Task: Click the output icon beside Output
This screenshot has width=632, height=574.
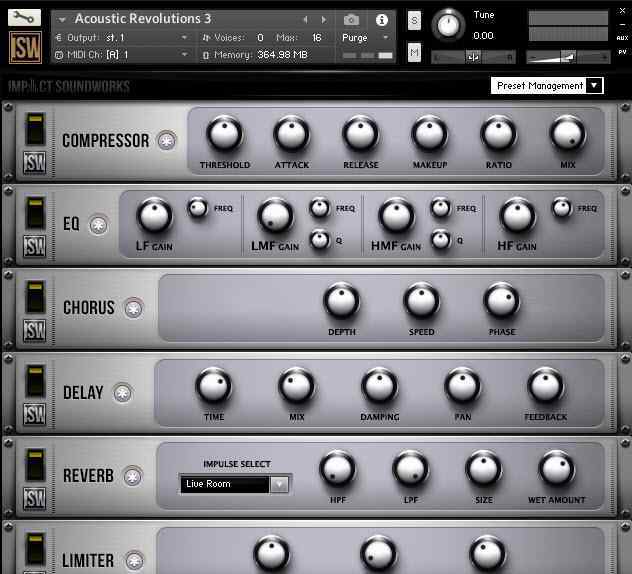Action: coord(59,38)
